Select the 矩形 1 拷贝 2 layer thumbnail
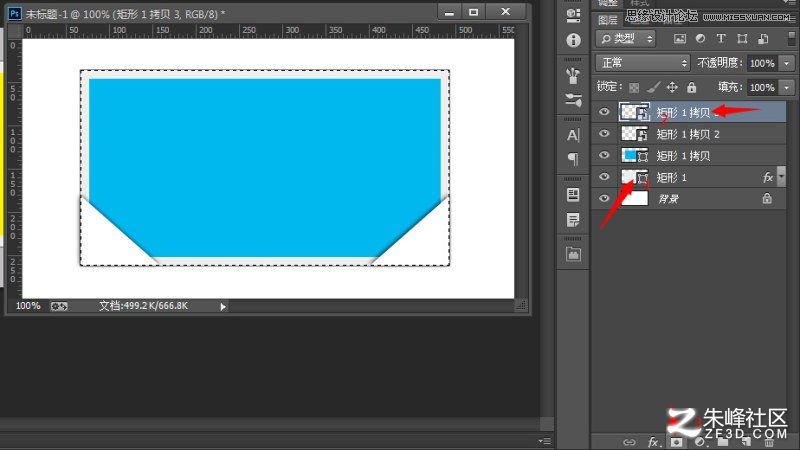The image size is (800, 450). coord(634,134)
